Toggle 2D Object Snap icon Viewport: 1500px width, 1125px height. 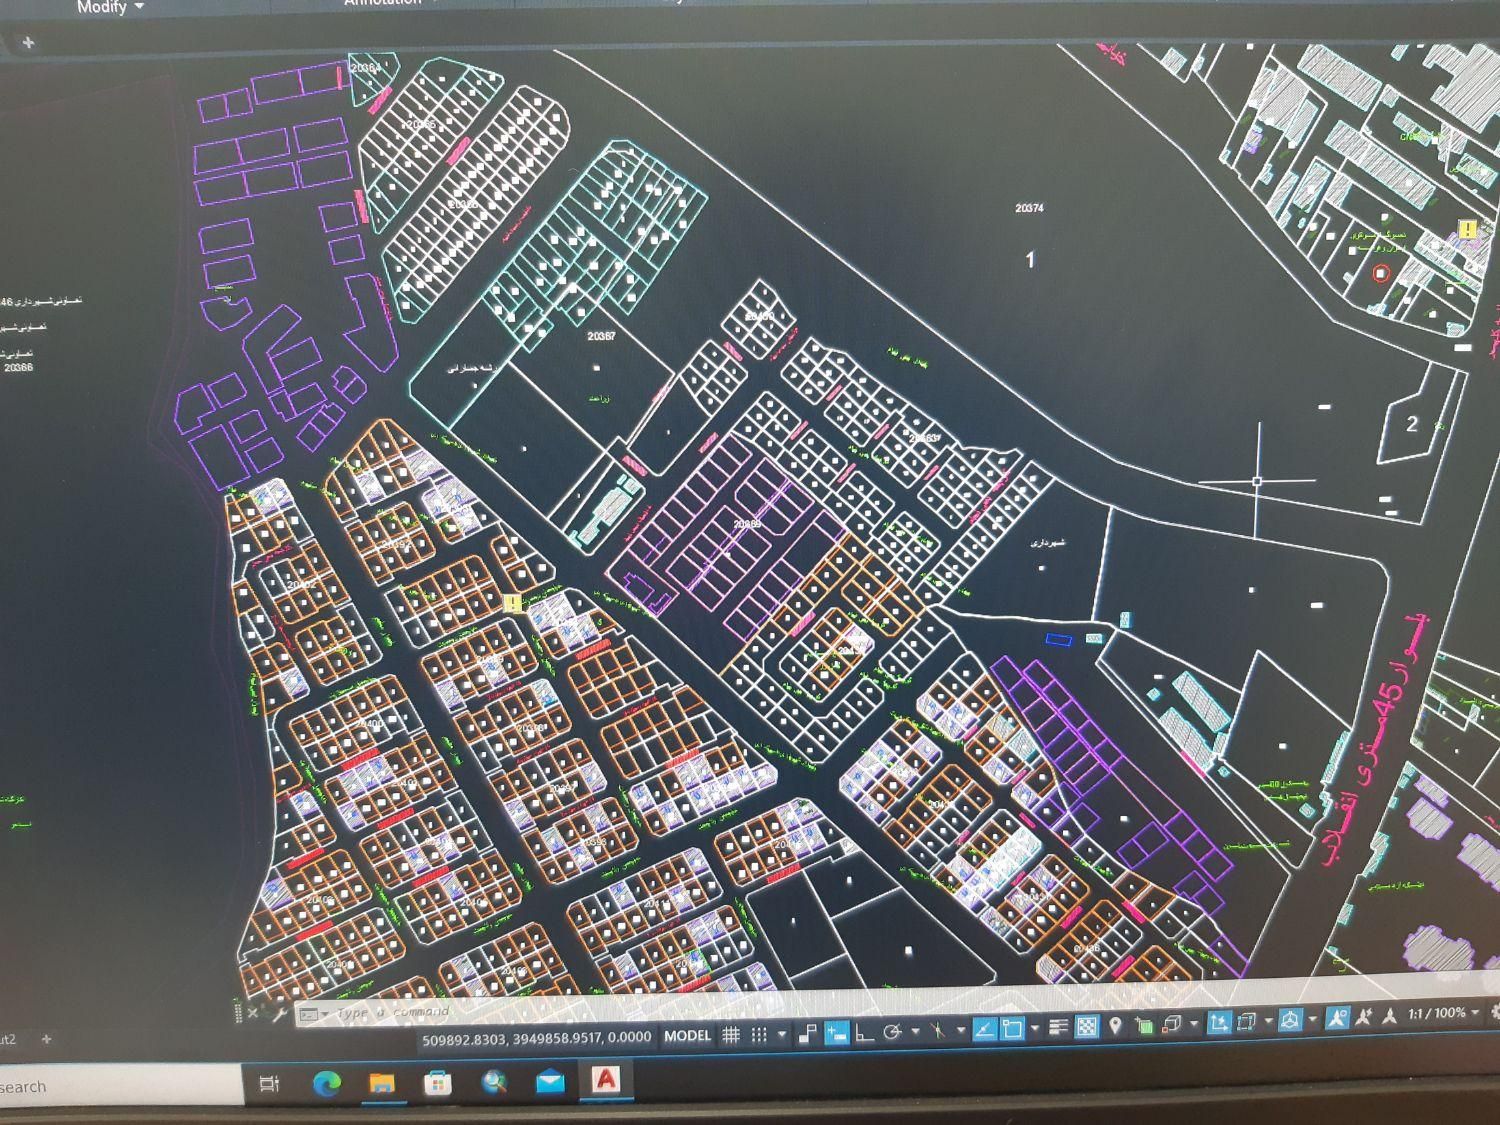coord(1012,1028)
